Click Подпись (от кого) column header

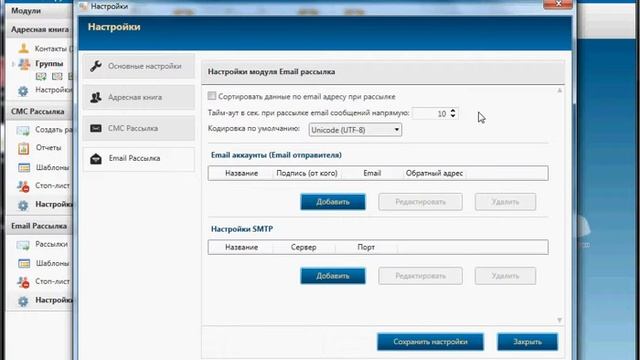click(x=307, y=173)
